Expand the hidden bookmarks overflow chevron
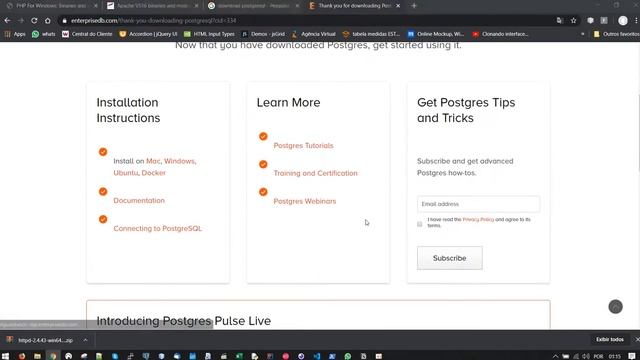Image resolution: width=640 pixels, height=360 pixels. (582, 34)
